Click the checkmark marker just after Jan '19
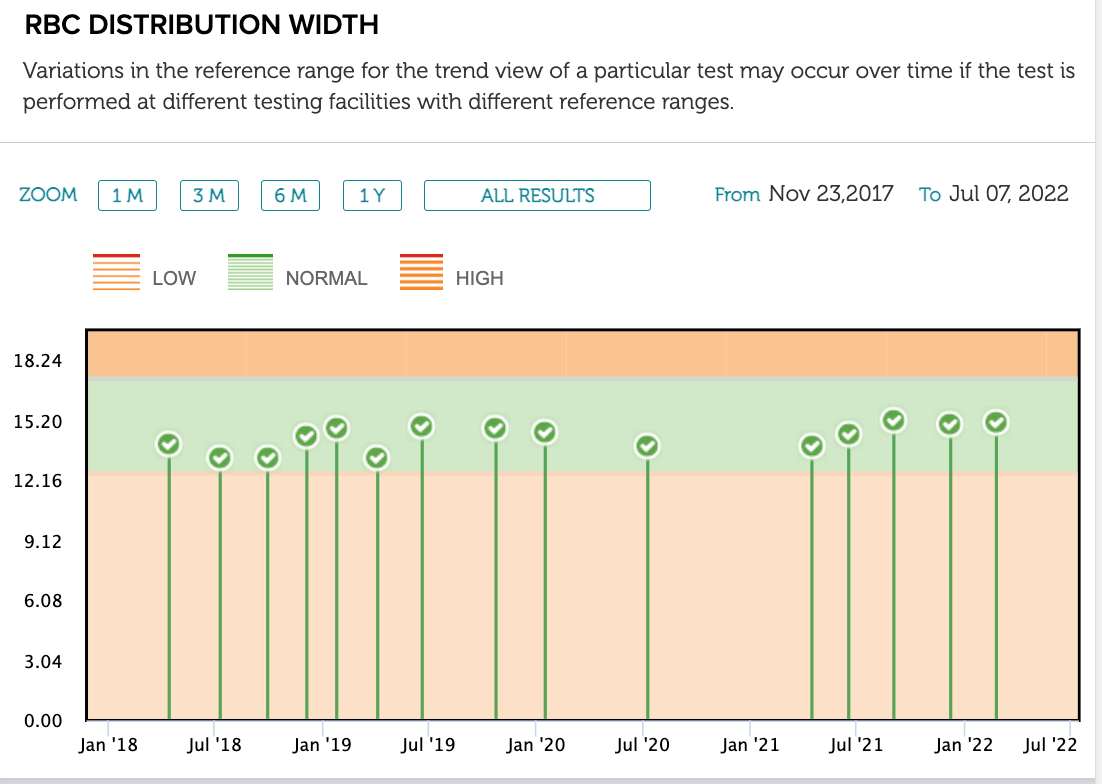The height and width of the screenshot is (784, 1102). pyautogui.click(x=337, y=428)
